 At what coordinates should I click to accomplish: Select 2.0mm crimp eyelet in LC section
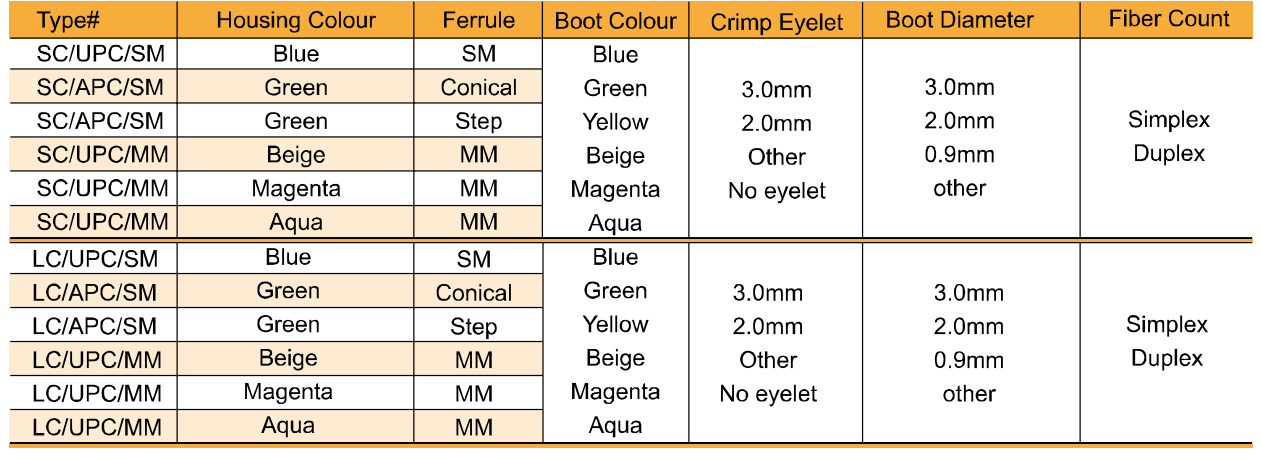pos(767,327)
